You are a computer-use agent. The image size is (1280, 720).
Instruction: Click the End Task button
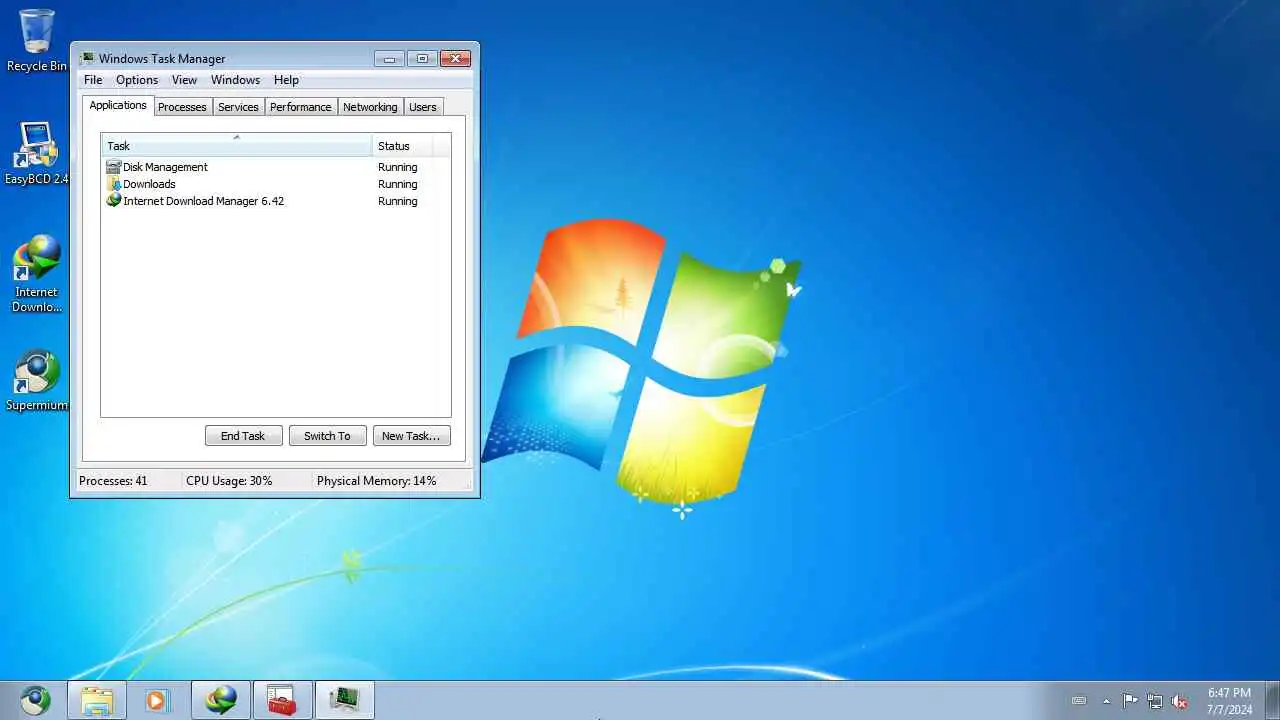pyautogui.click(x=243, y=436)
